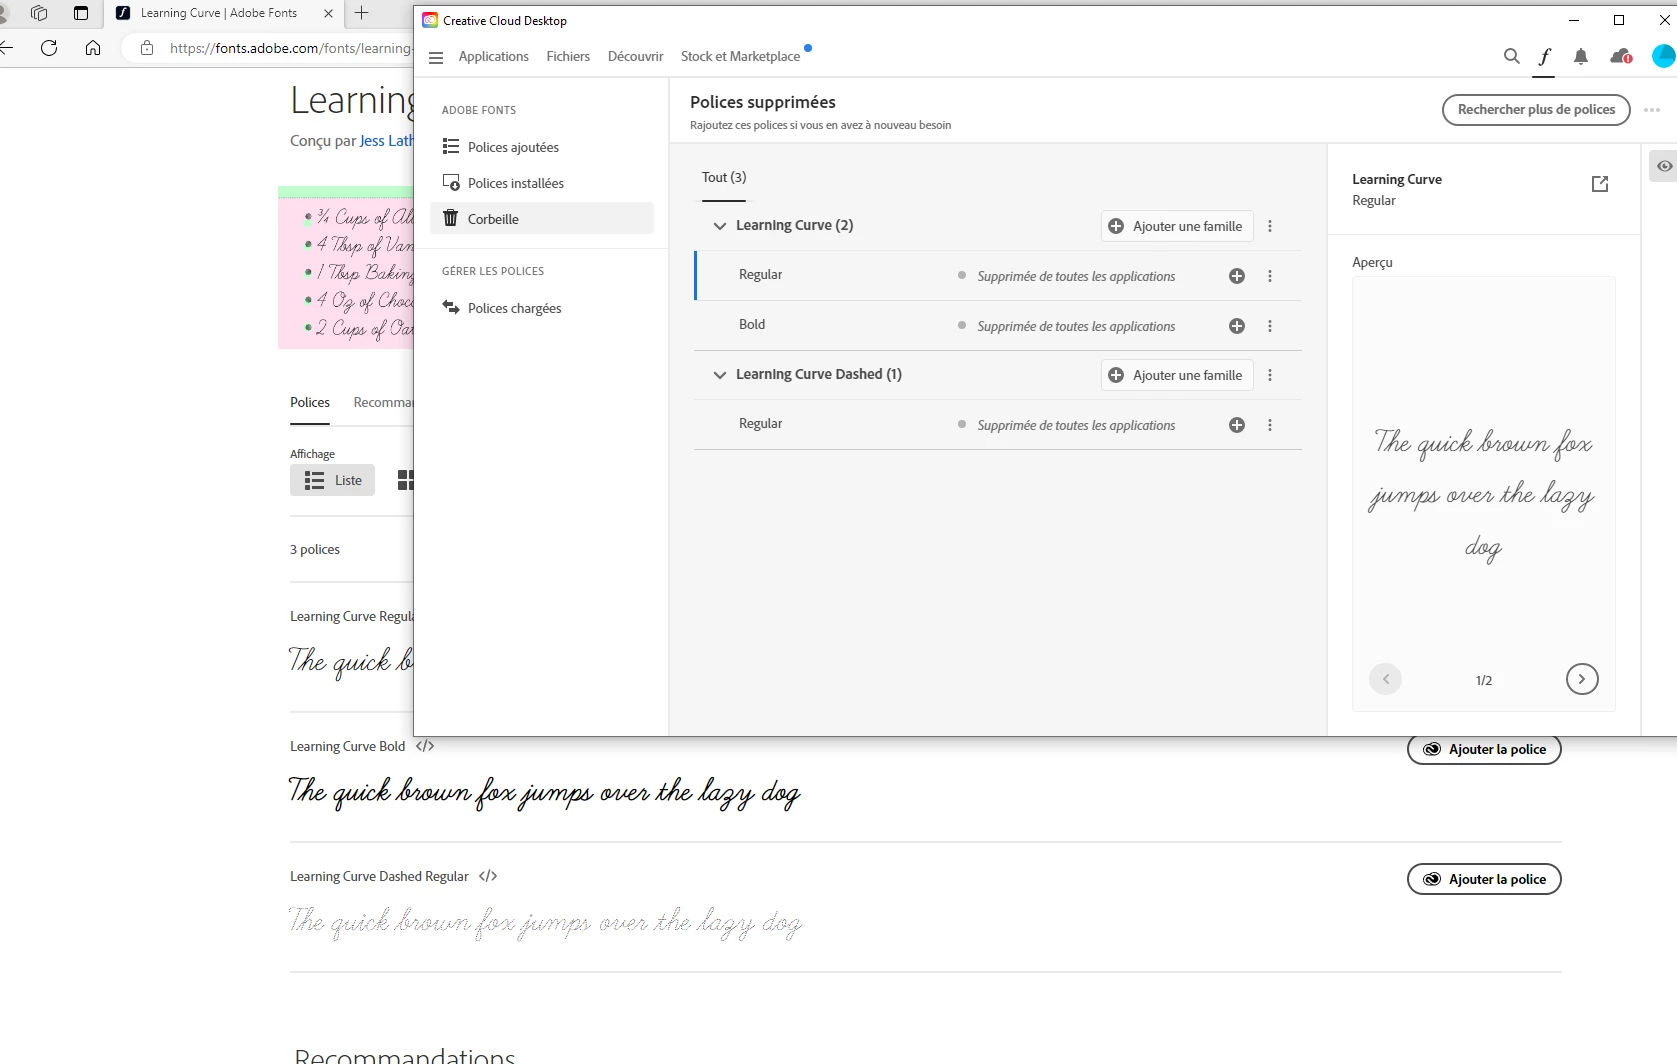Viewport: 1677px width, 1064px height.
Task: Collapse the Learning Curve Dashed (1) family
Action: click(719, 375)
